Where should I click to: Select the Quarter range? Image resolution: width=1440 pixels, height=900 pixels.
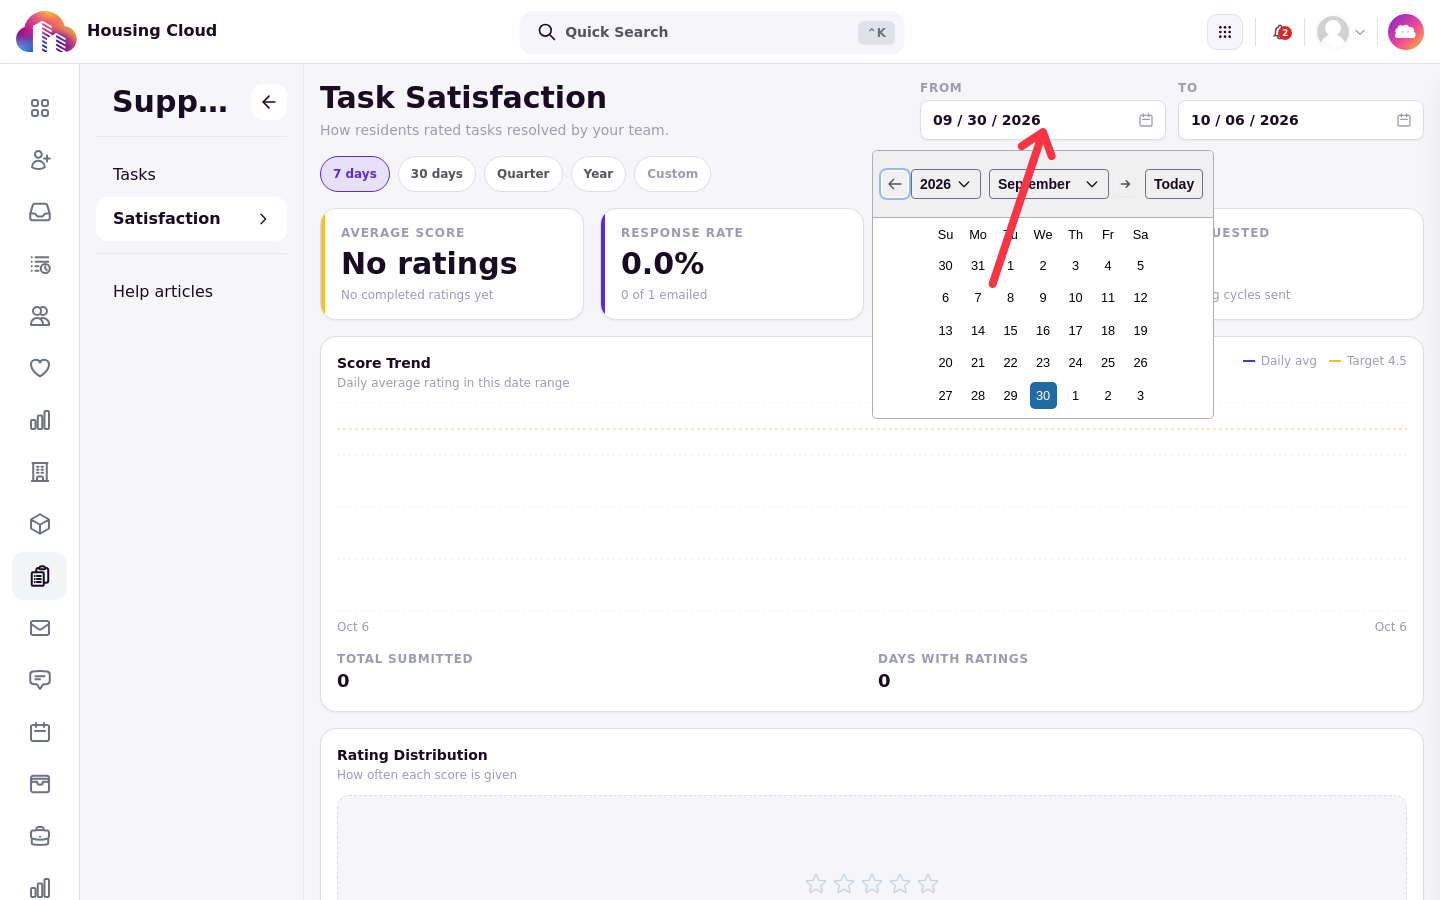coord(523,174)
